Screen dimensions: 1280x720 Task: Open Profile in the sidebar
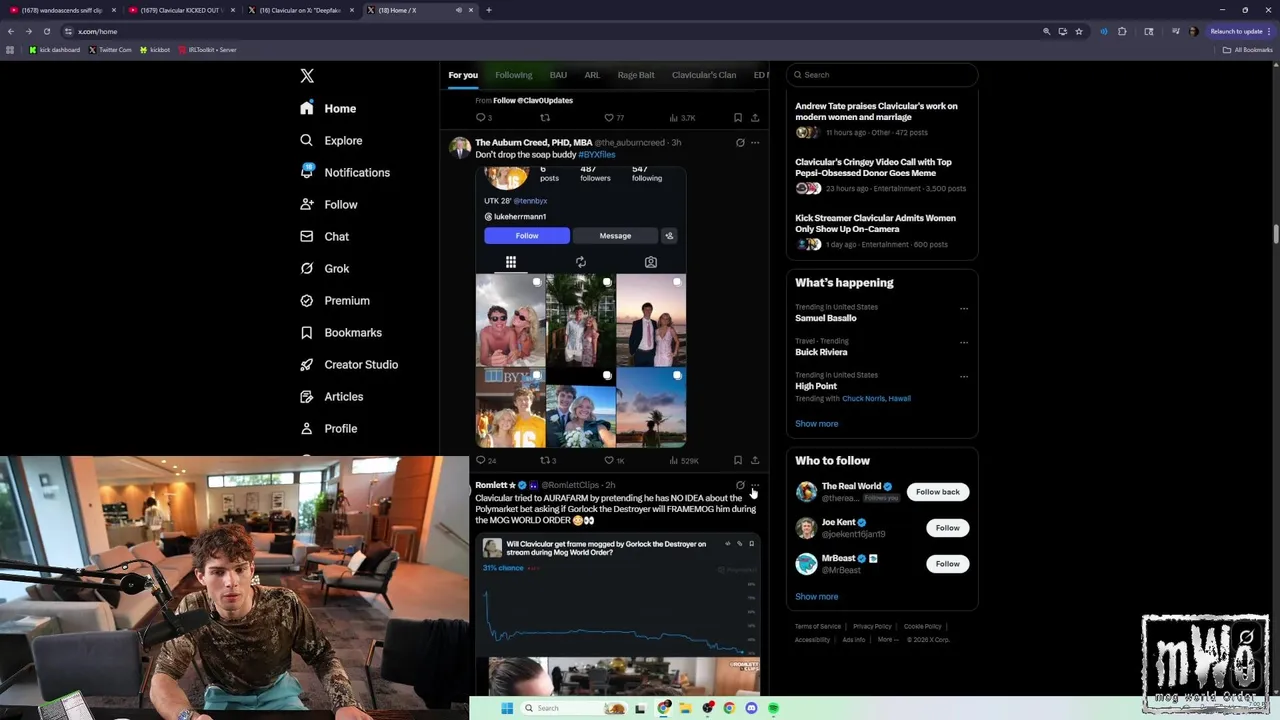click(328, 428)
